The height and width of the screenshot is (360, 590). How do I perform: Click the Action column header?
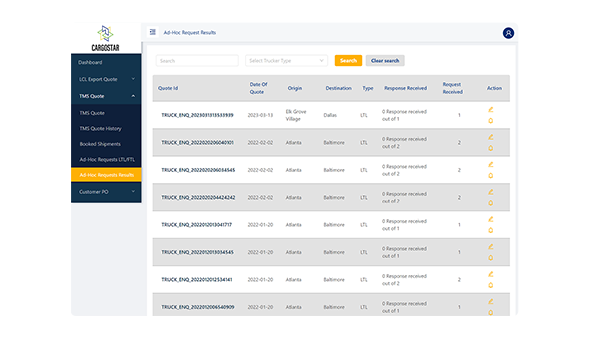click(x=494, y=88)
